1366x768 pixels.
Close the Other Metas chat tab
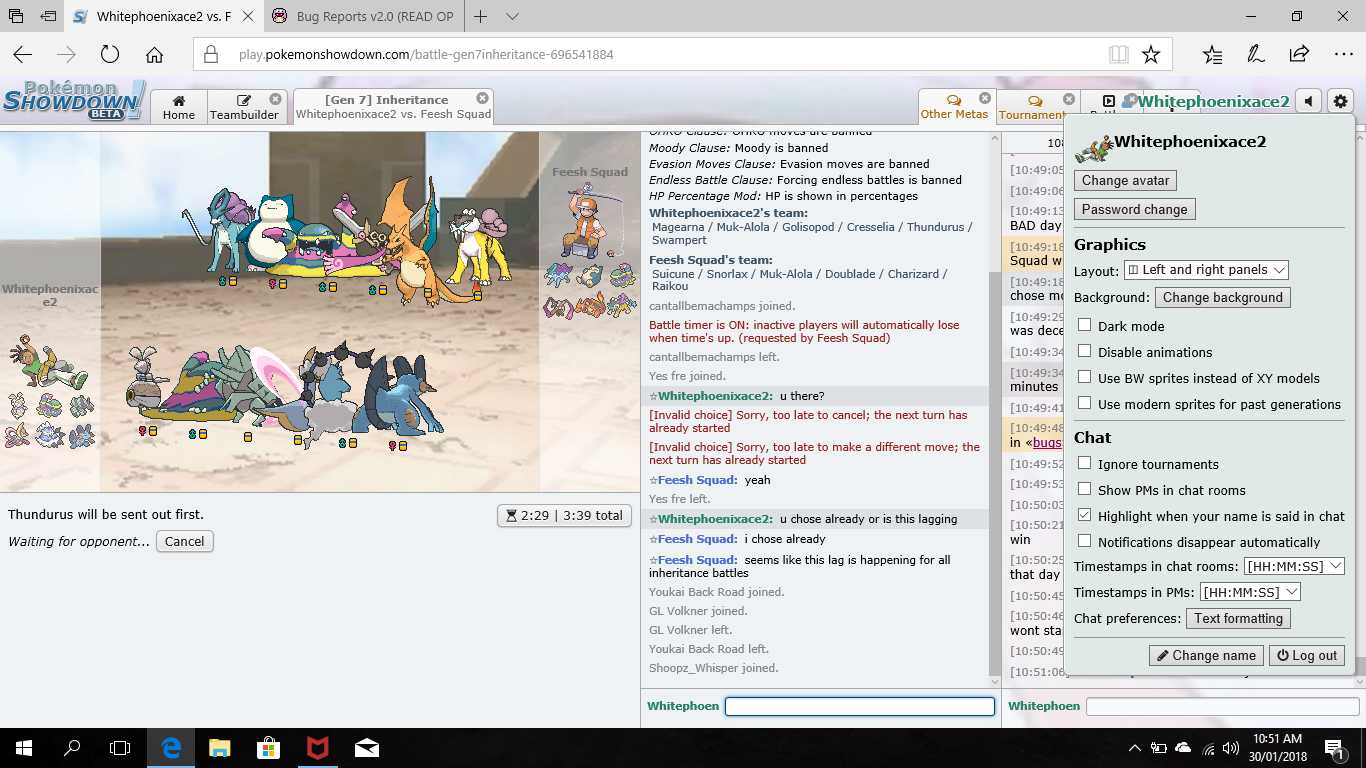pyautogui.click(x=984, y=98)
